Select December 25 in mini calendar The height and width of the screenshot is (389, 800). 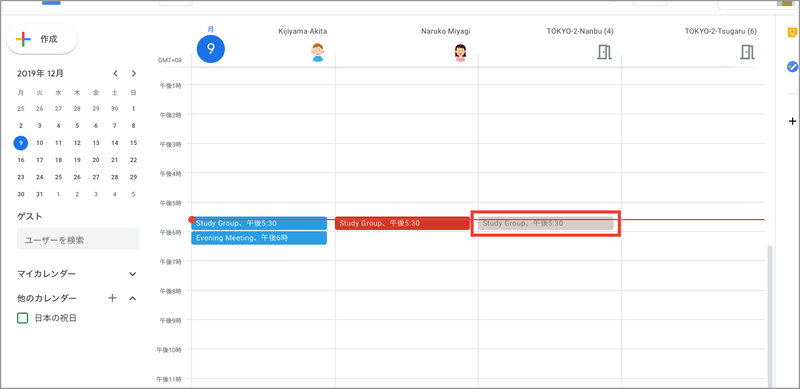59,177
